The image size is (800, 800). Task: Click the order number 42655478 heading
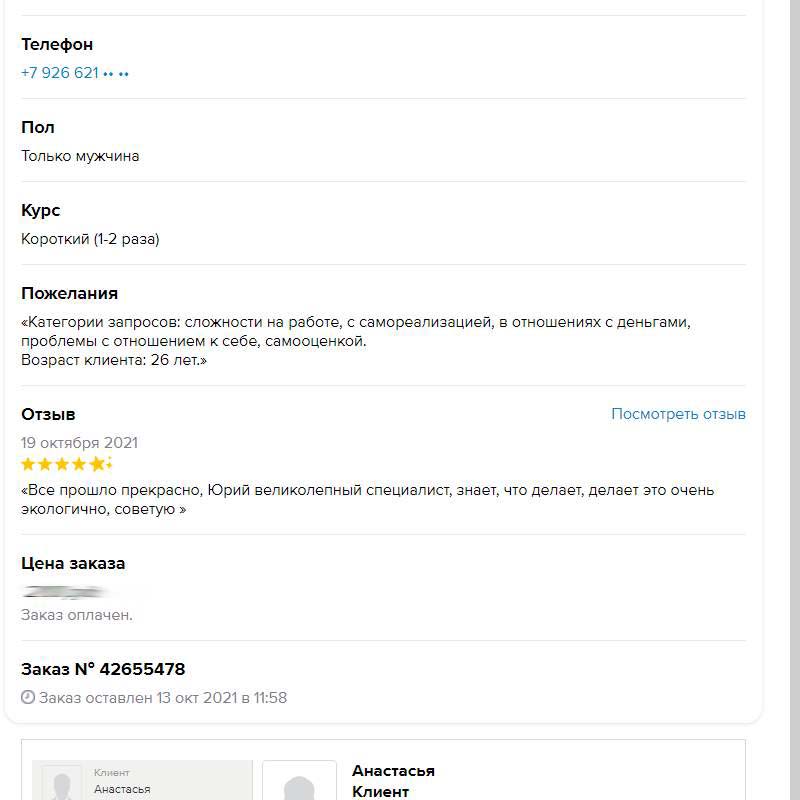pos(103,669)
